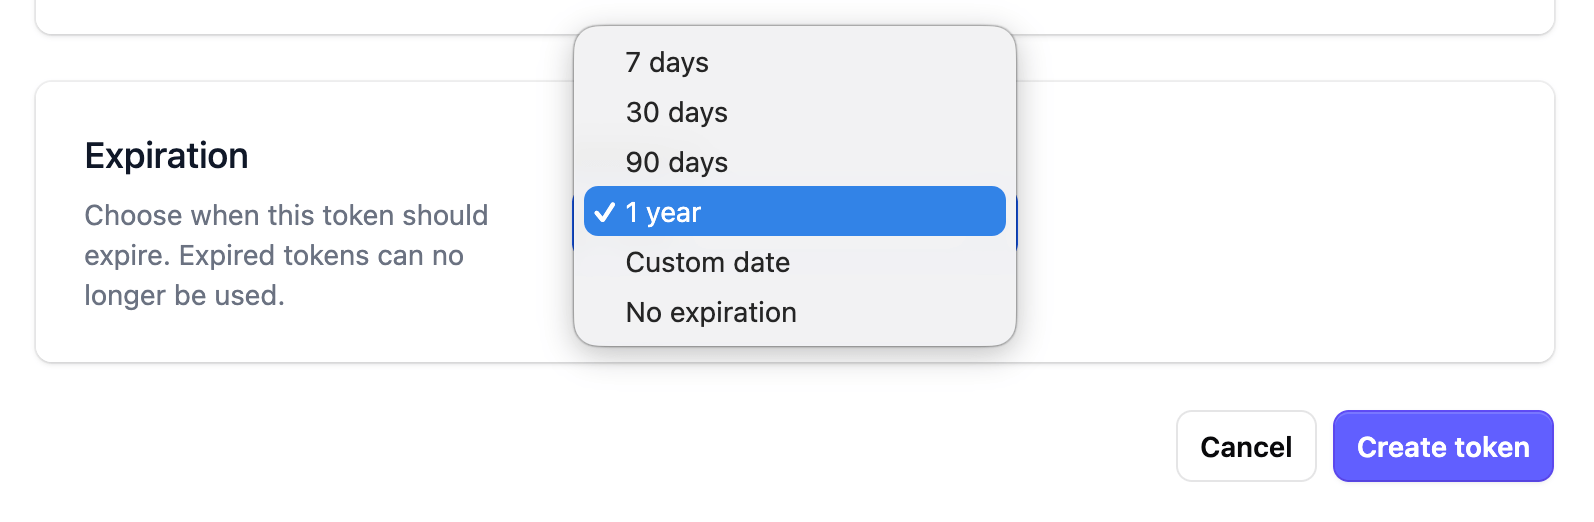
Task: Pick the 90 days option
Action: pyautogui.click(x=676, y=162)
